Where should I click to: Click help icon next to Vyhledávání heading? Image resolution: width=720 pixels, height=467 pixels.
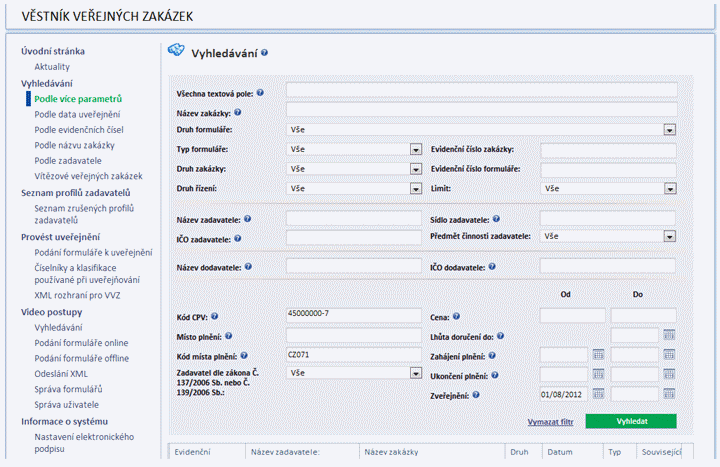click(264, 53)
